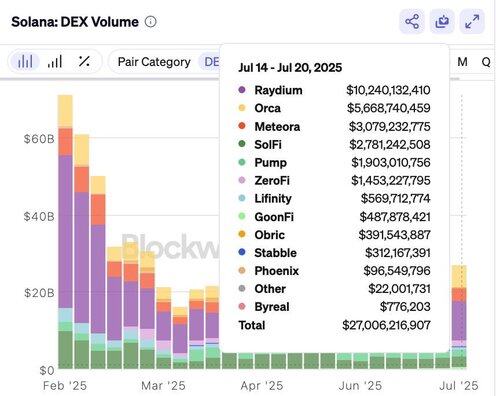The width and height of the screenshot is (500, 396).
Task: Toggle percentage view mode
Action: point(84,62)
